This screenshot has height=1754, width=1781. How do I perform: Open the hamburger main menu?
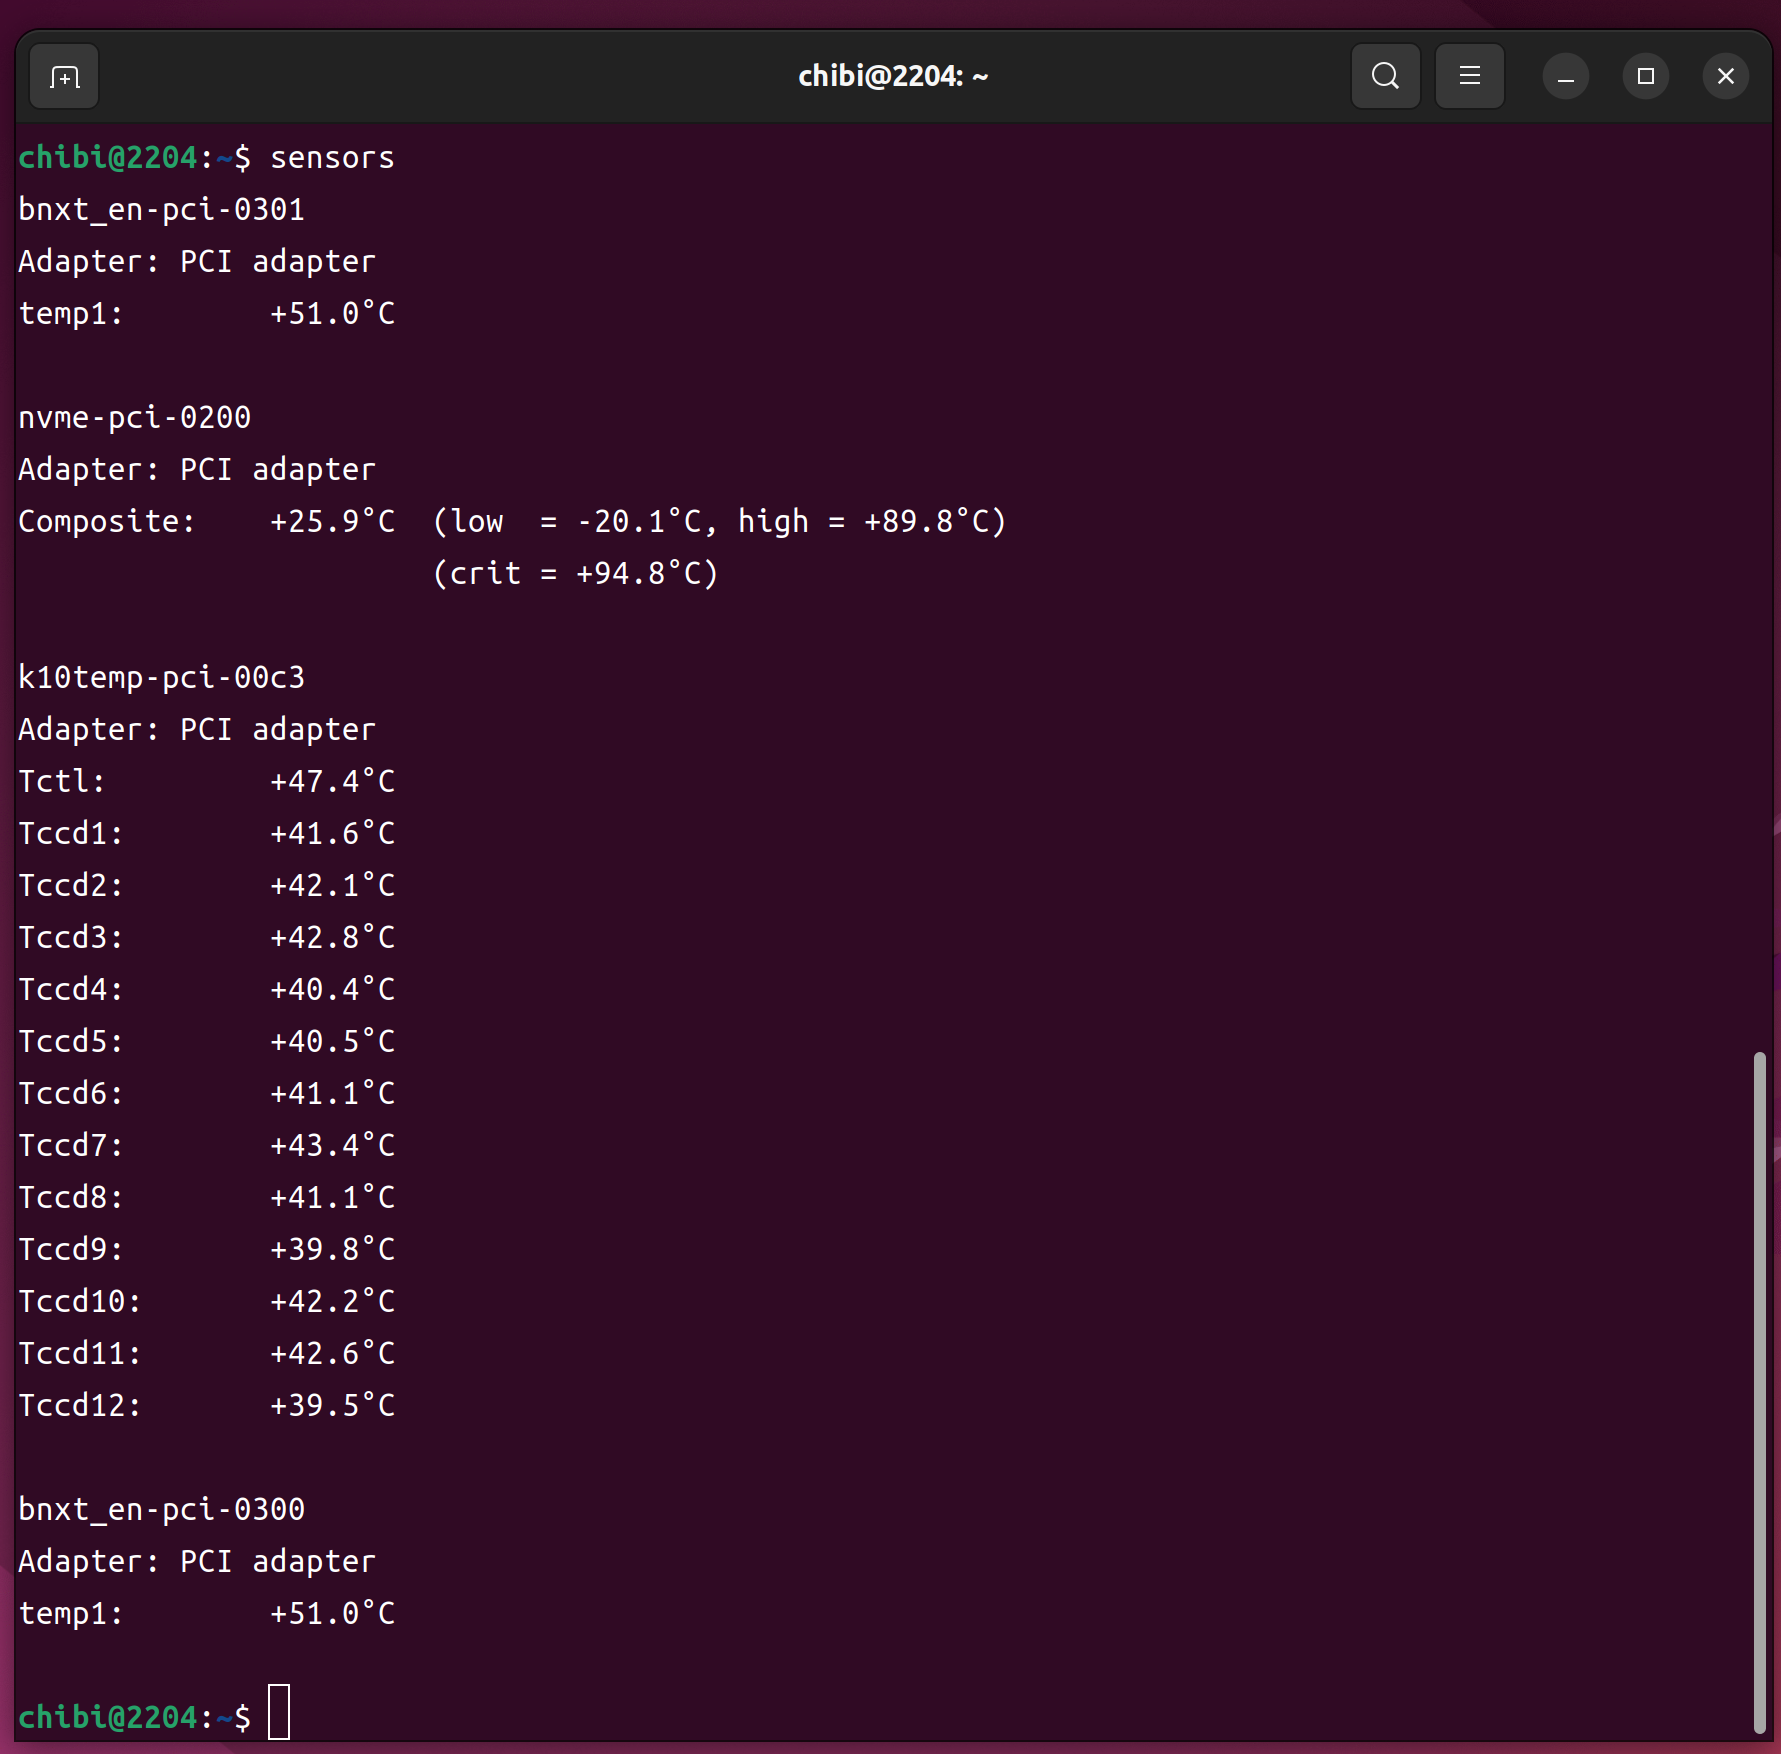(x=1469, y=76)
